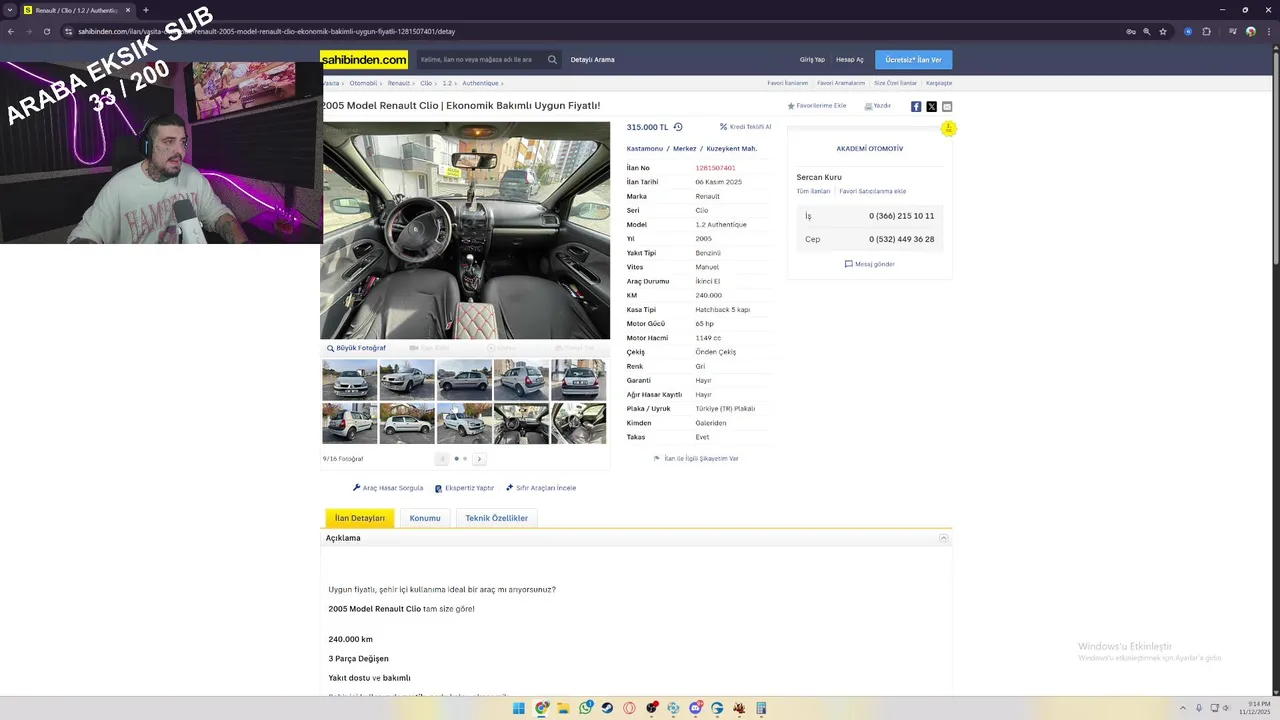This screenshot has height=720, width=1280.
Task: Collapse the Açıklama section
Action: (x=943, y=538)
